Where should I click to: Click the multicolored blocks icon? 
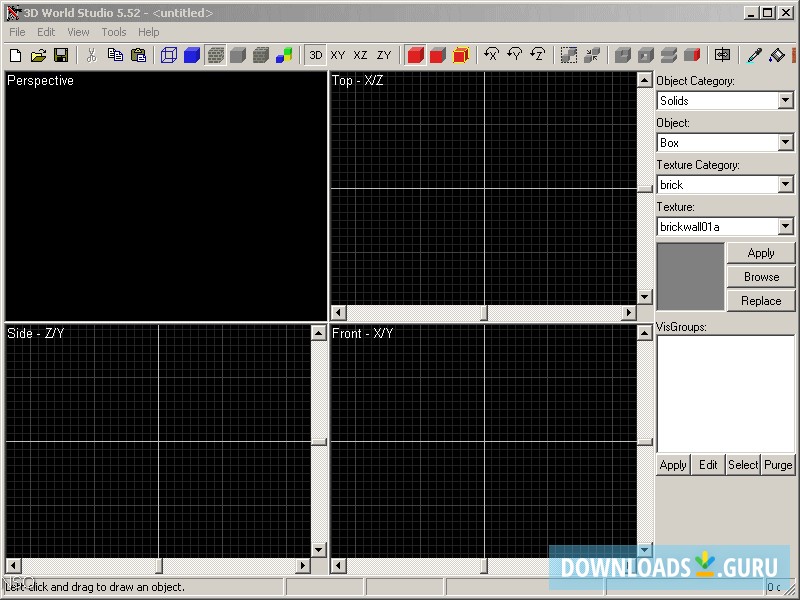[284, 55]
